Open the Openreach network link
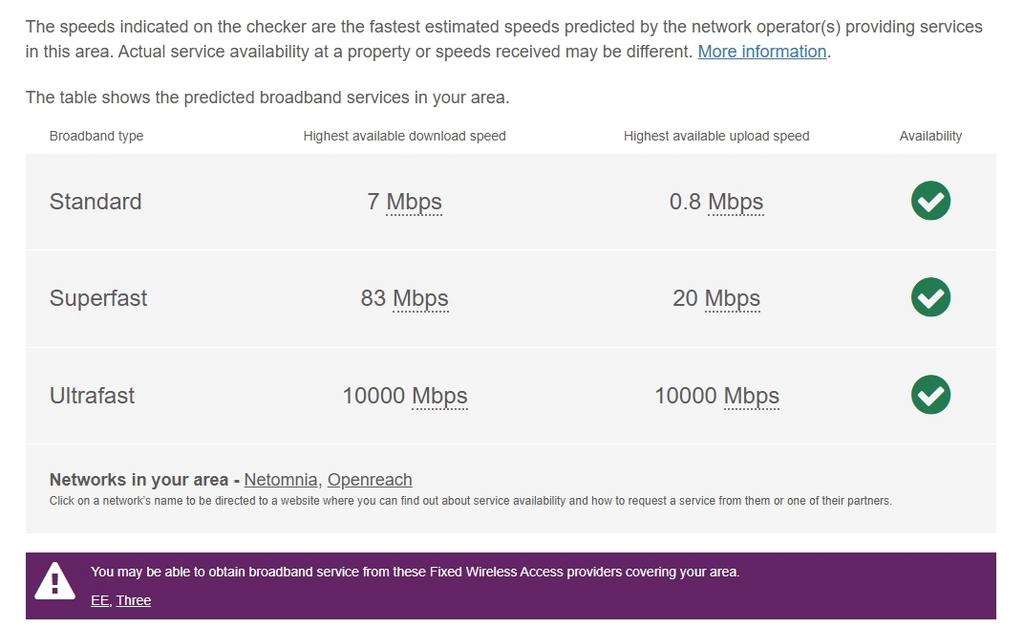The height and width of the screenshot is (628, 1024). pyautogui.click(x=369, y=479)
